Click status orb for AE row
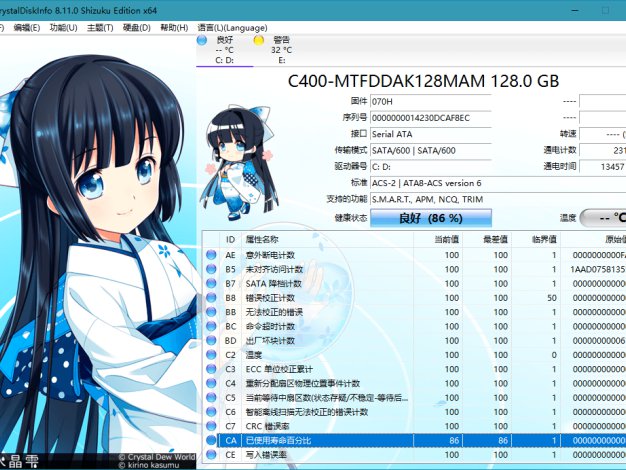626x470 pixels. point(211,255)
